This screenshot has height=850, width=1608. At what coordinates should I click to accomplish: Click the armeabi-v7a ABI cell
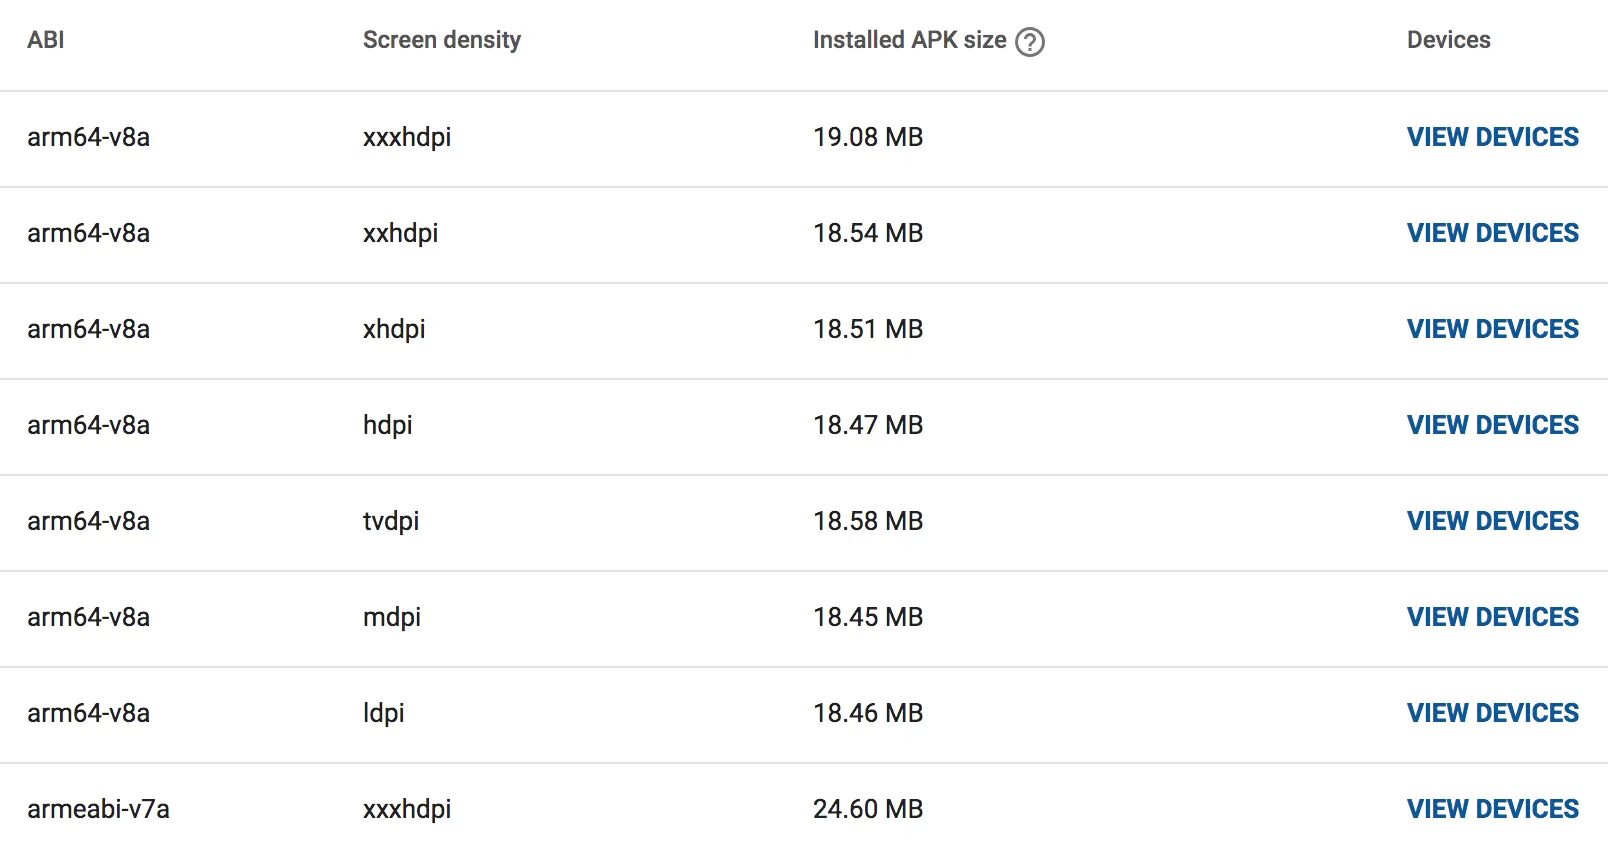(x=98, y=809)
